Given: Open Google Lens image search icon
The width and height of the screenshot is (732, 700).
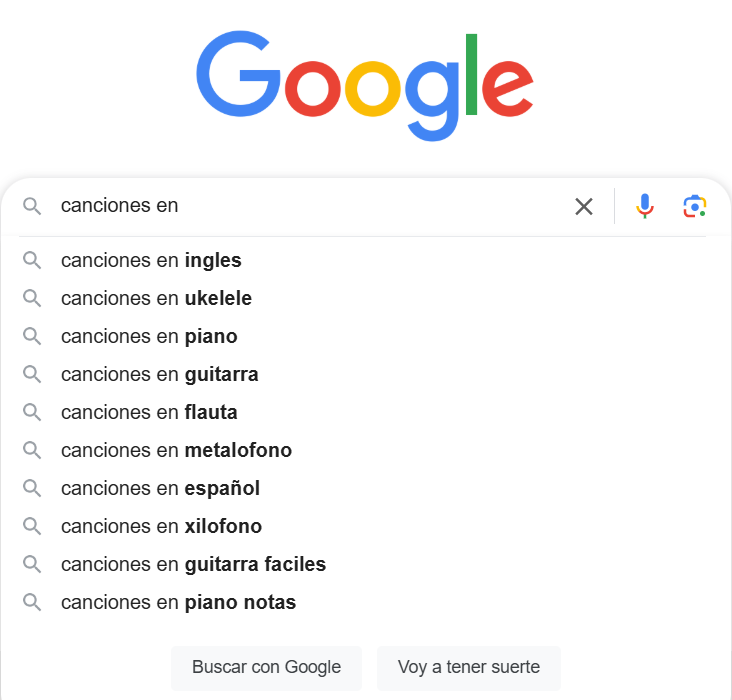Looking at the screenshot, I should click(695, 206).
